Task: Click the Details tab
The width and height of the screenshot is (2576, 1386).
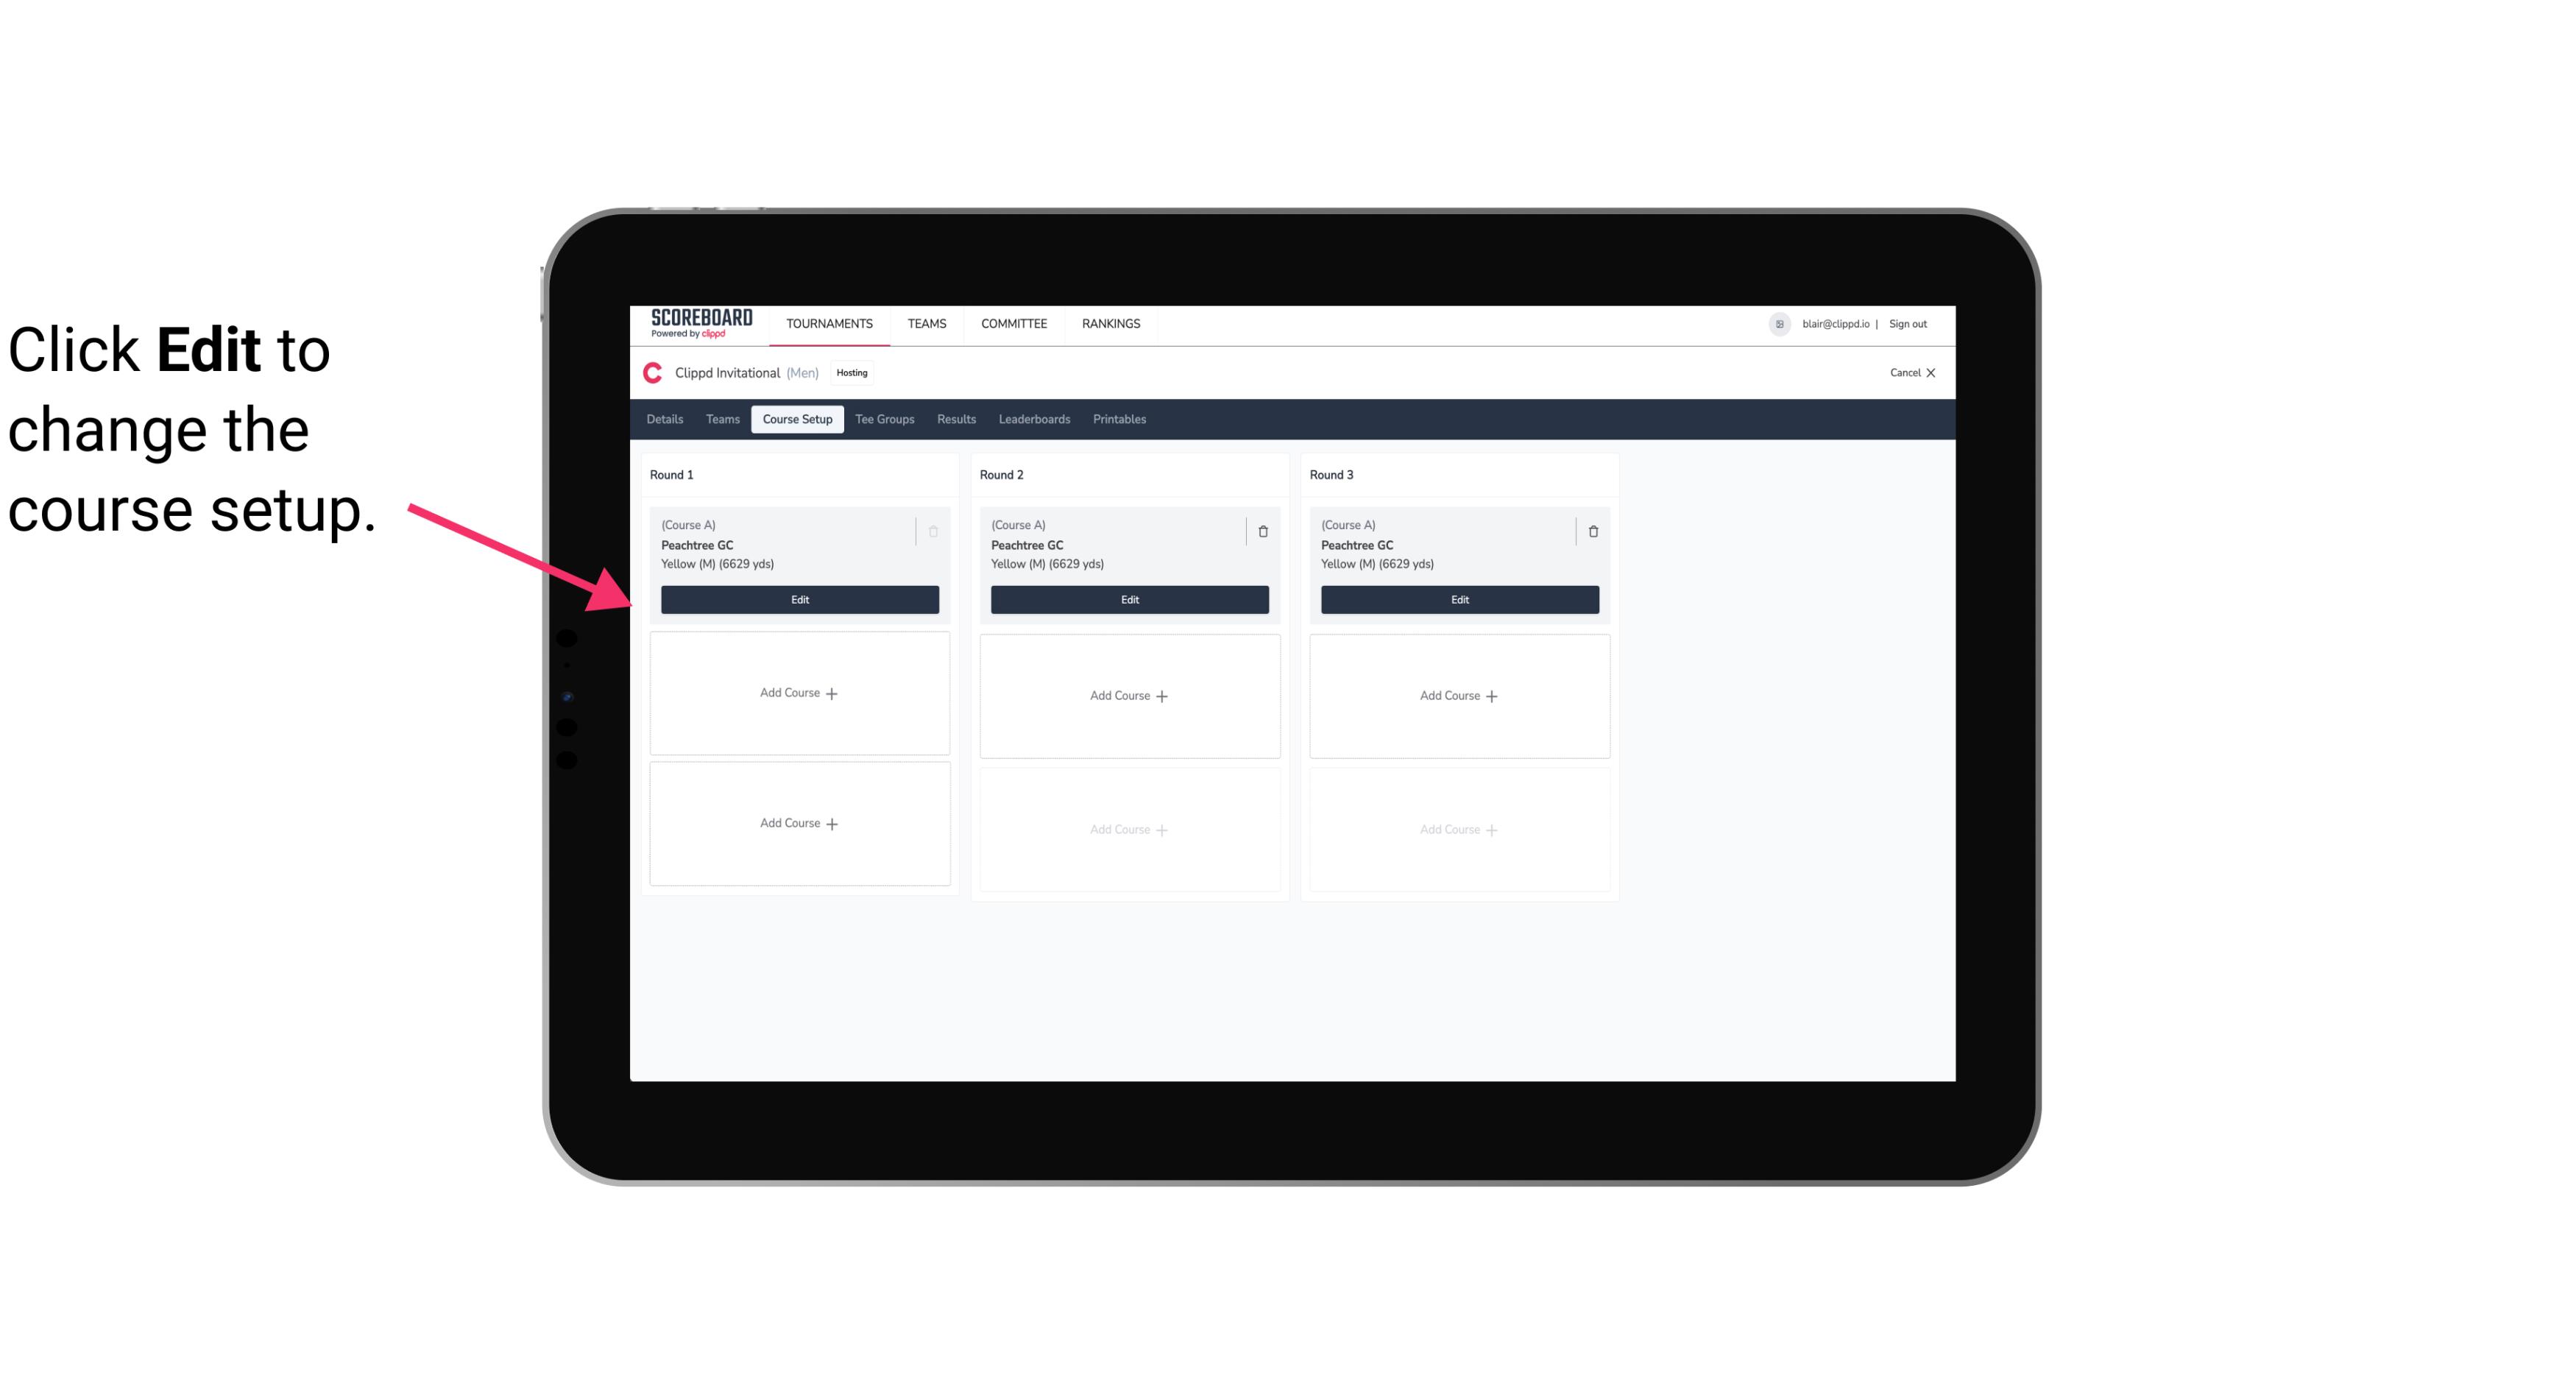Action: point(665,420)
